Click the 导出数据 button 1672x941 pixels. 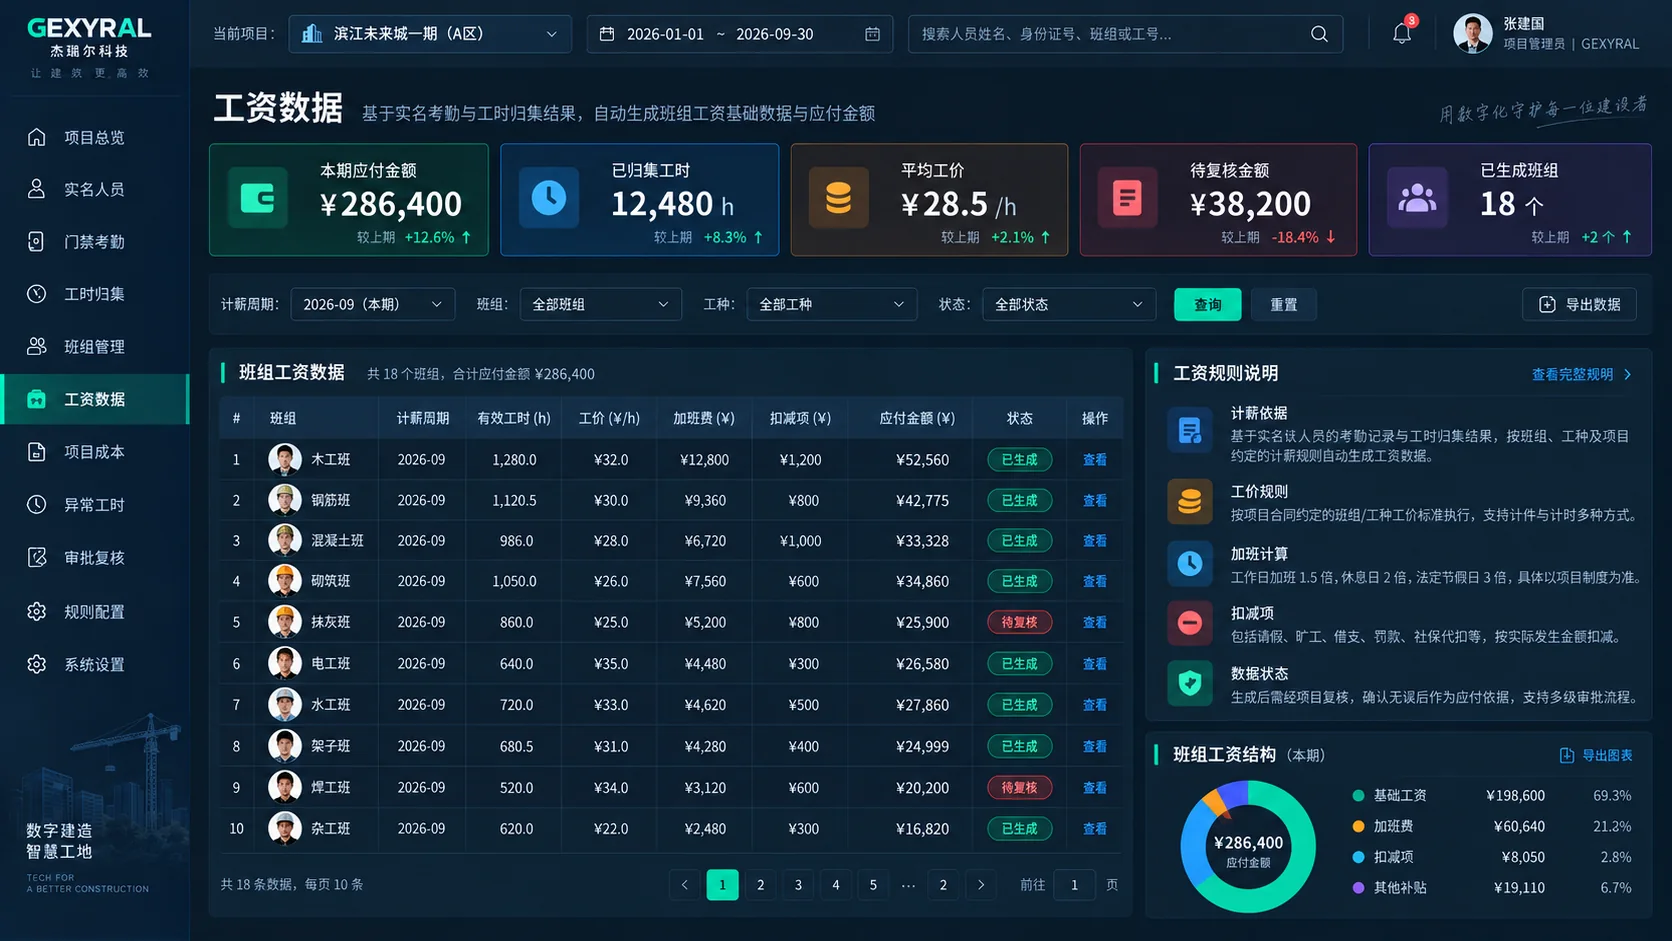click(1579, 304)
